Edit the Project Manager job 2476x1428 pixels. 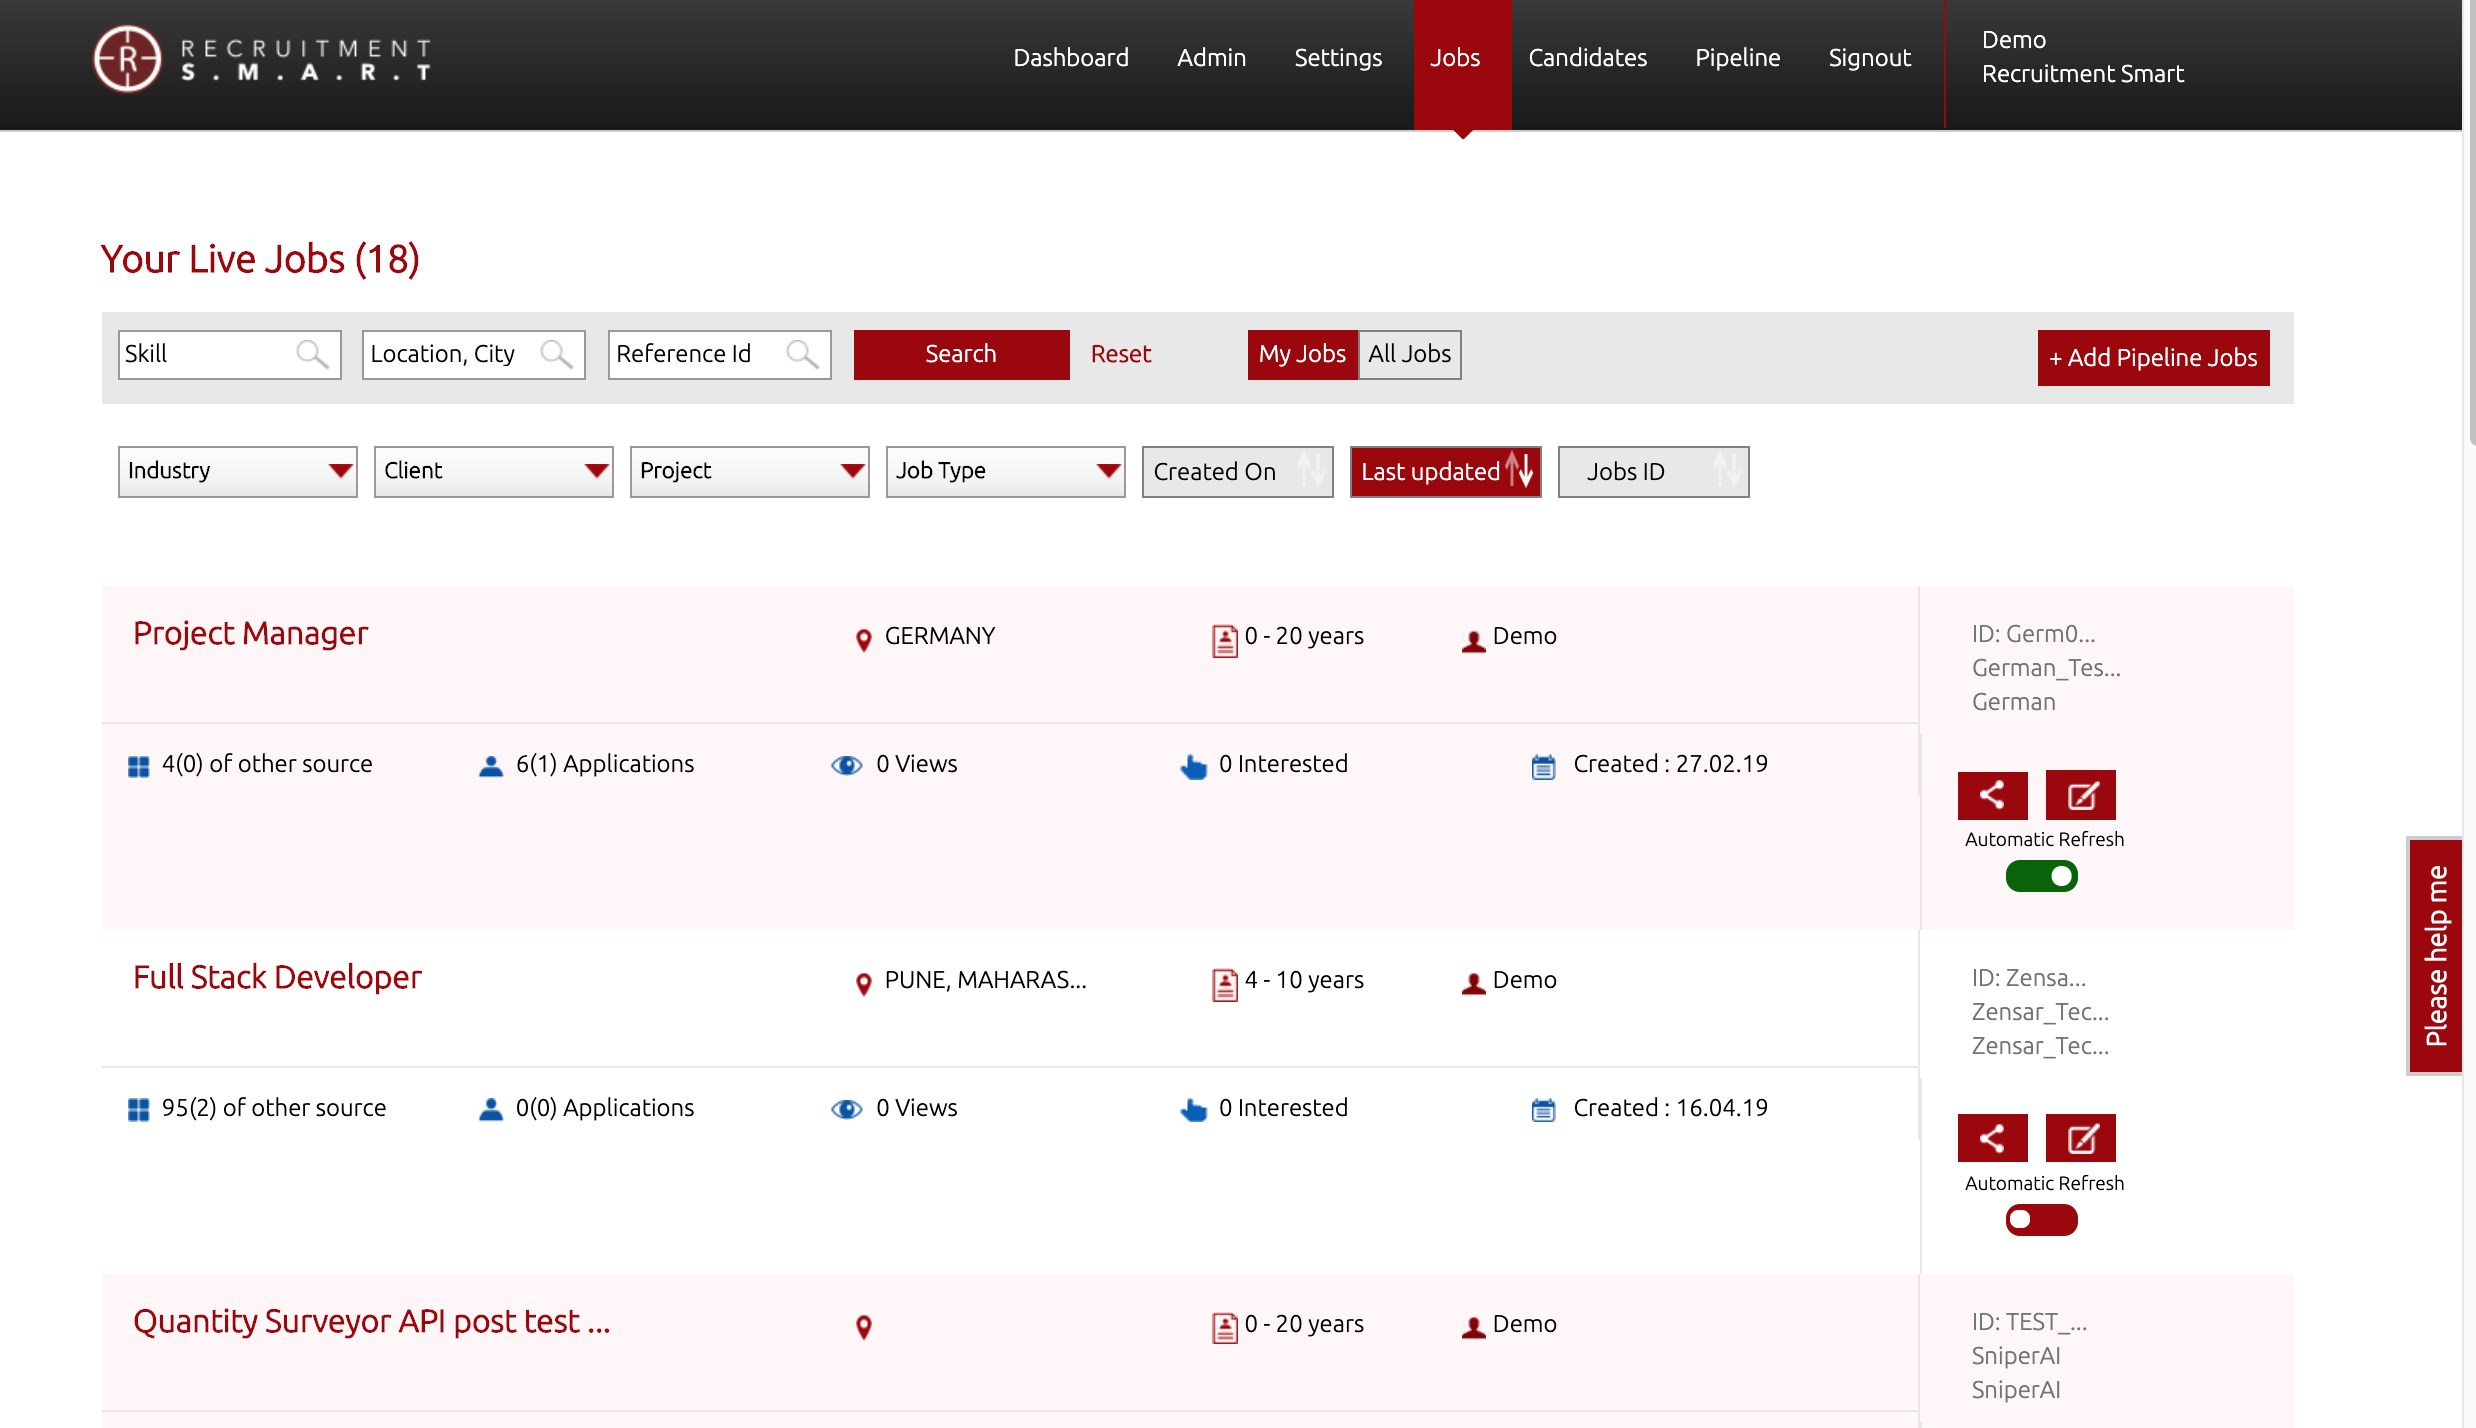tap(2081, 795)
